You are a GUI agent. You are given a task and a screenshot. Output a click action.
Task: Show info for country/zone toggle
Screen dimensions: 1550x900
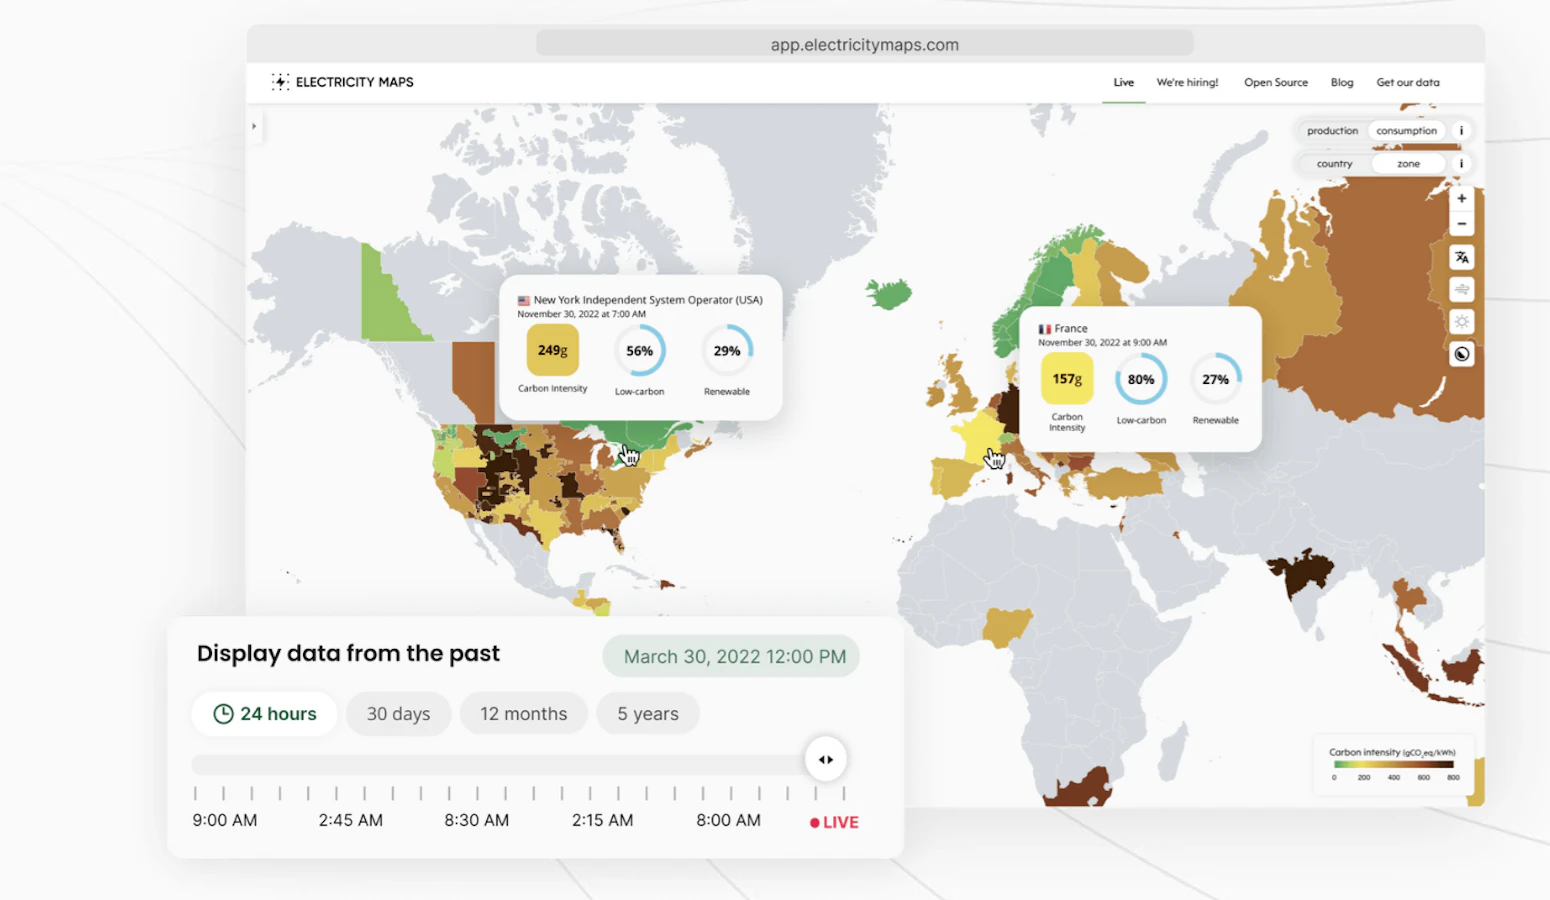[x=1461, y=164]
